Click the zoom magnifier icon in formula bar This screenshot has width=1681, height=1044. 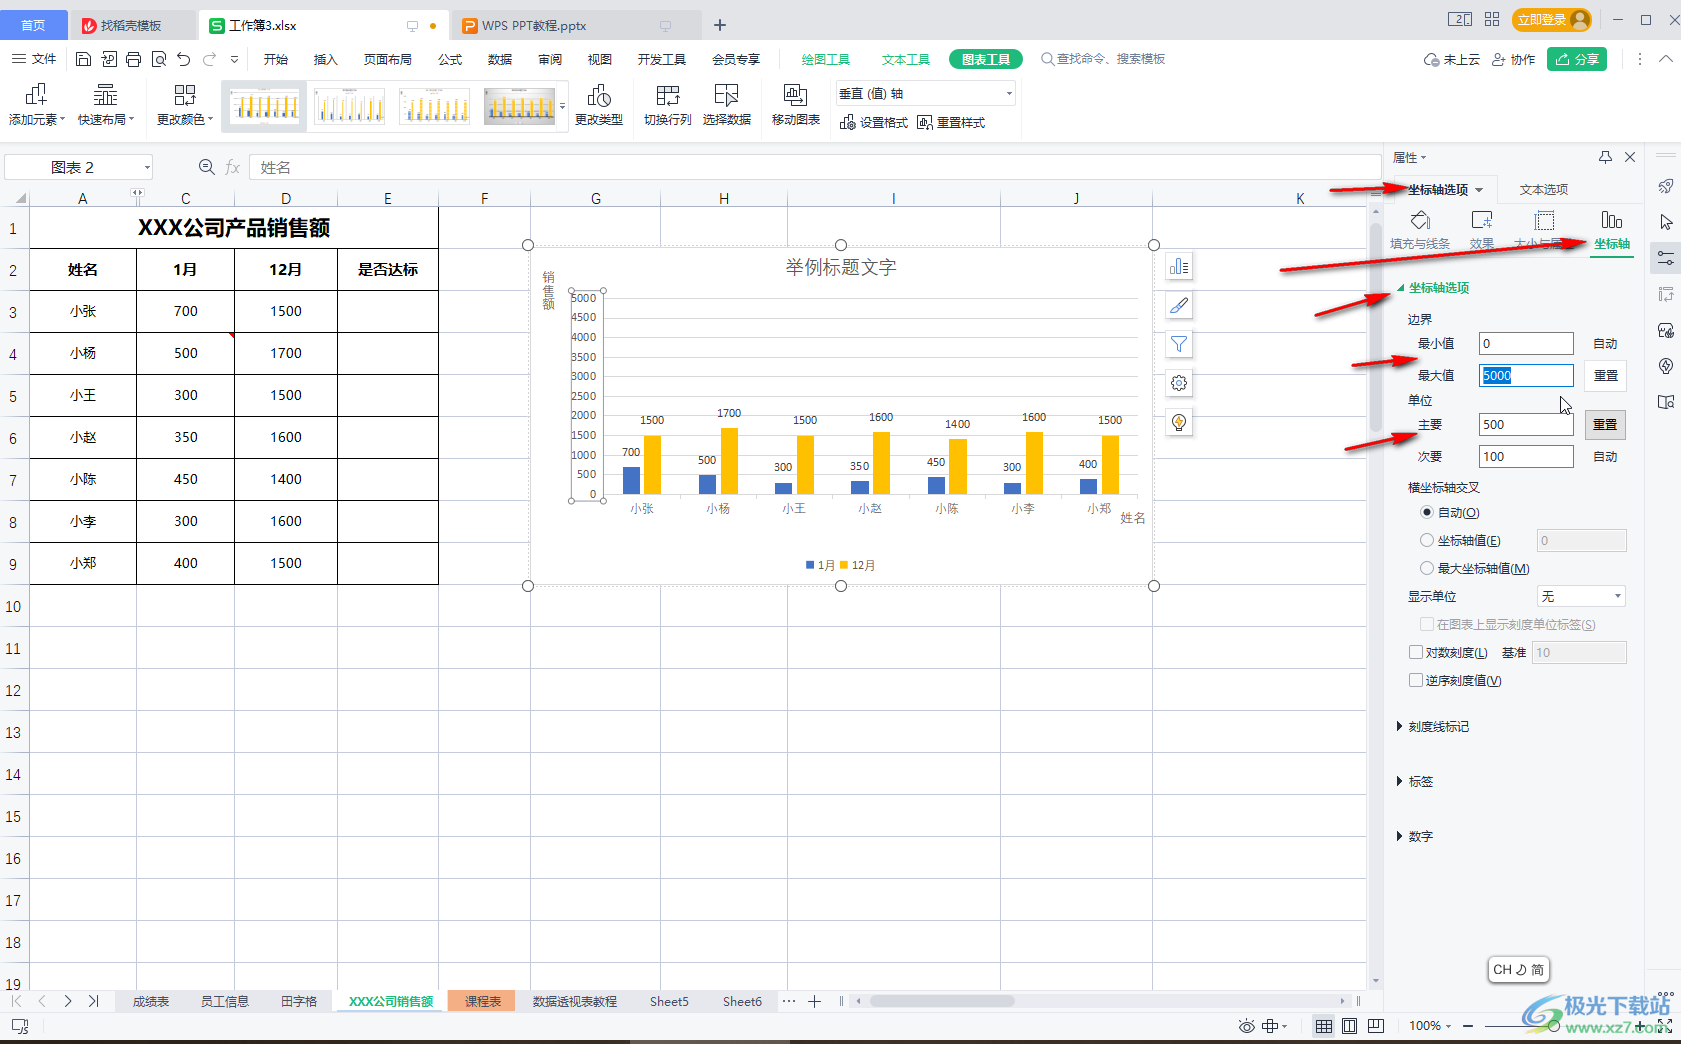pos(207,167)
